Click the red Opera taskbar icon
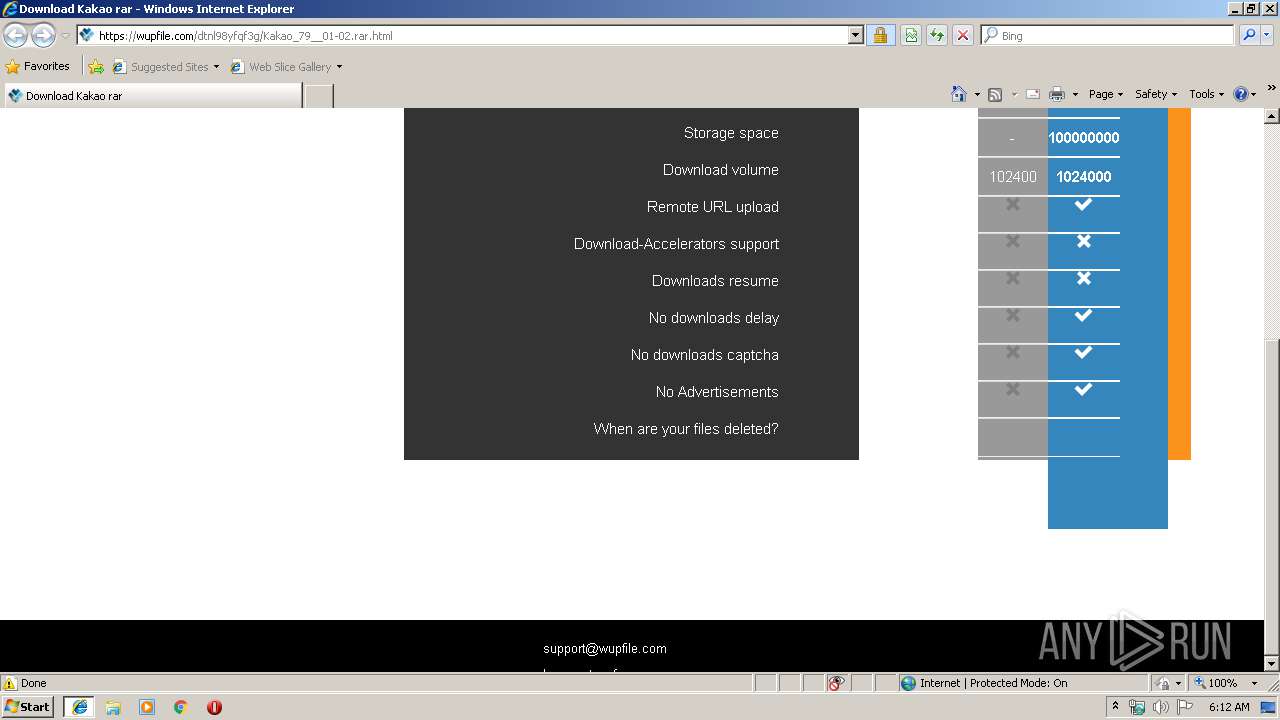 pyautogui.click(x=214, y=707)
